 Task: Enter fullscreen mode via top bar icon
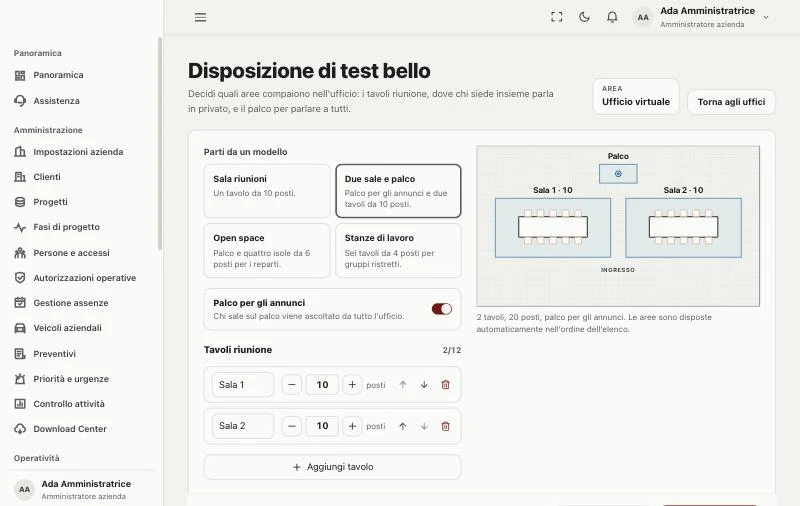[557, 17]
